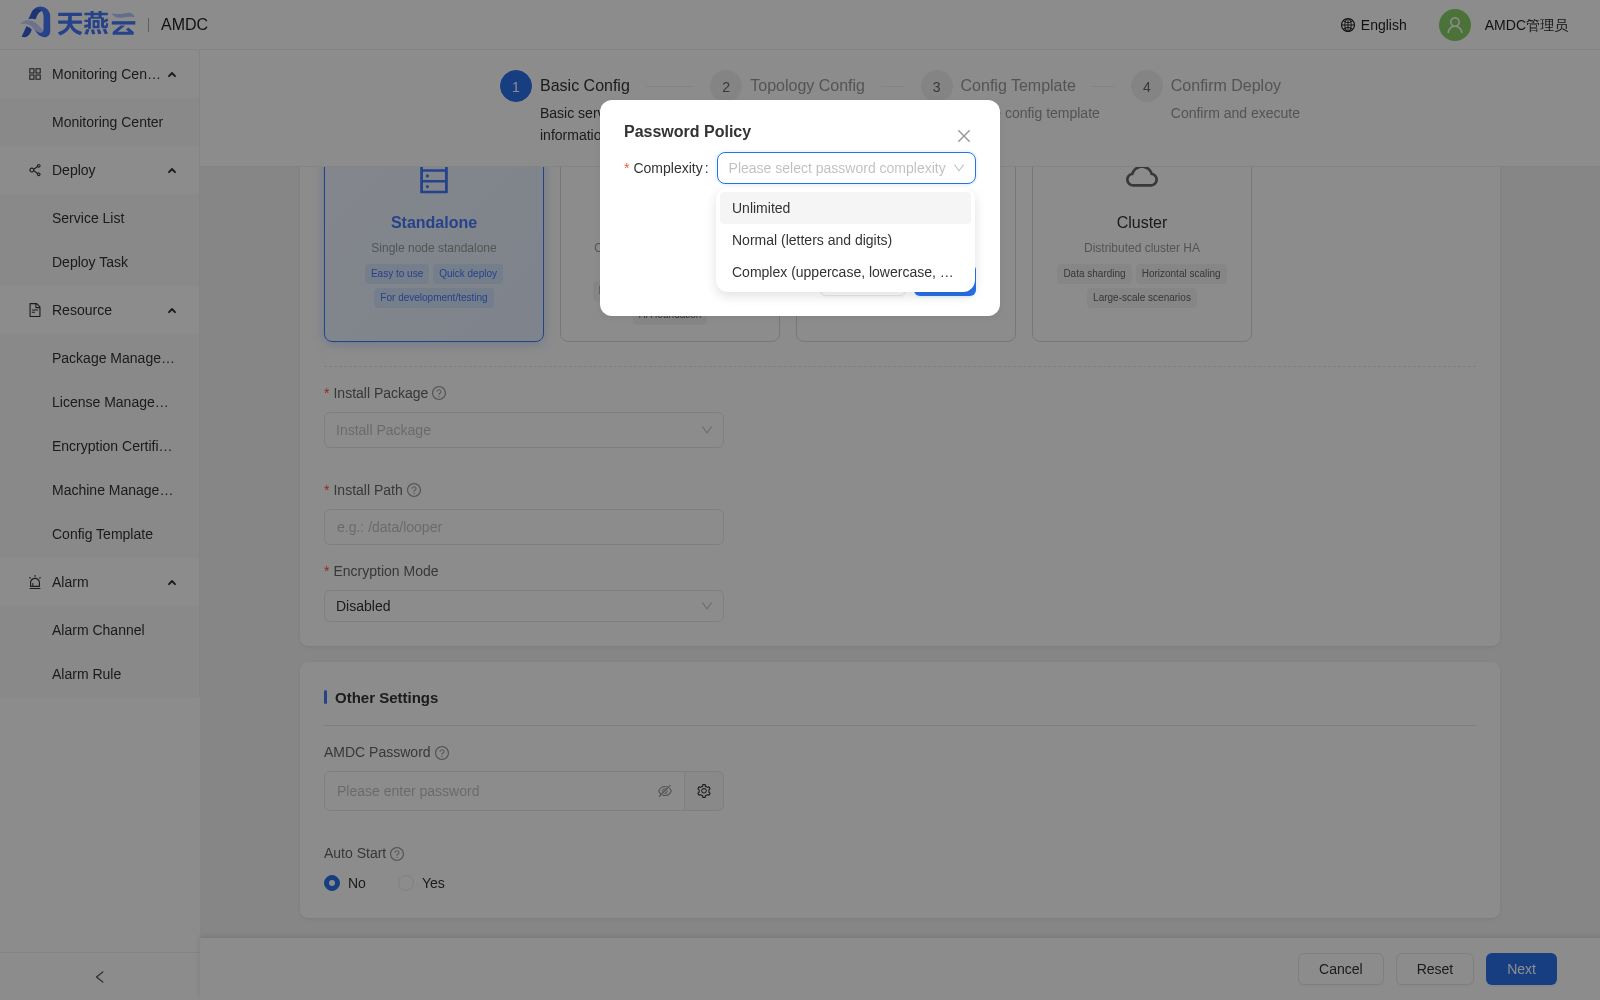
Task: Choose the Complex complexity option
Action: tap(845, 272)
